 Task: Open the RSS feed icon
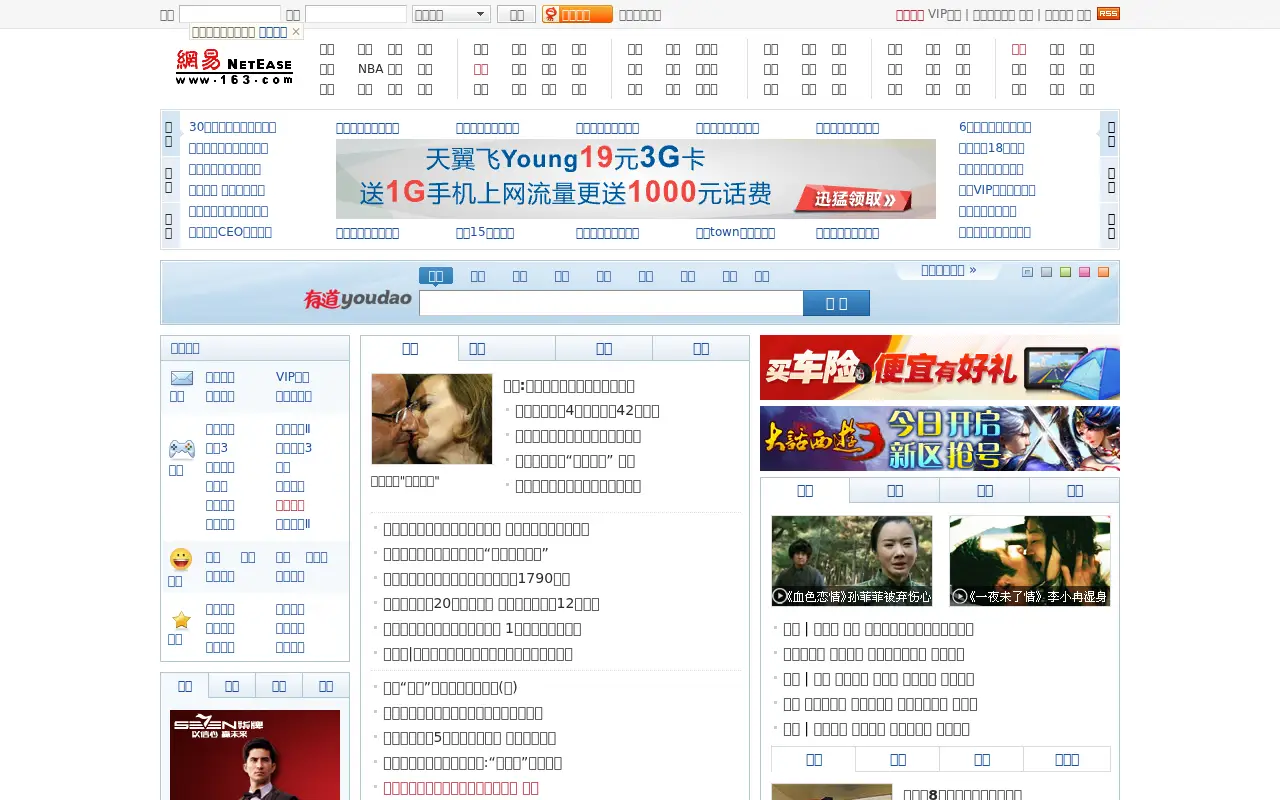[x=1108, y=14]
